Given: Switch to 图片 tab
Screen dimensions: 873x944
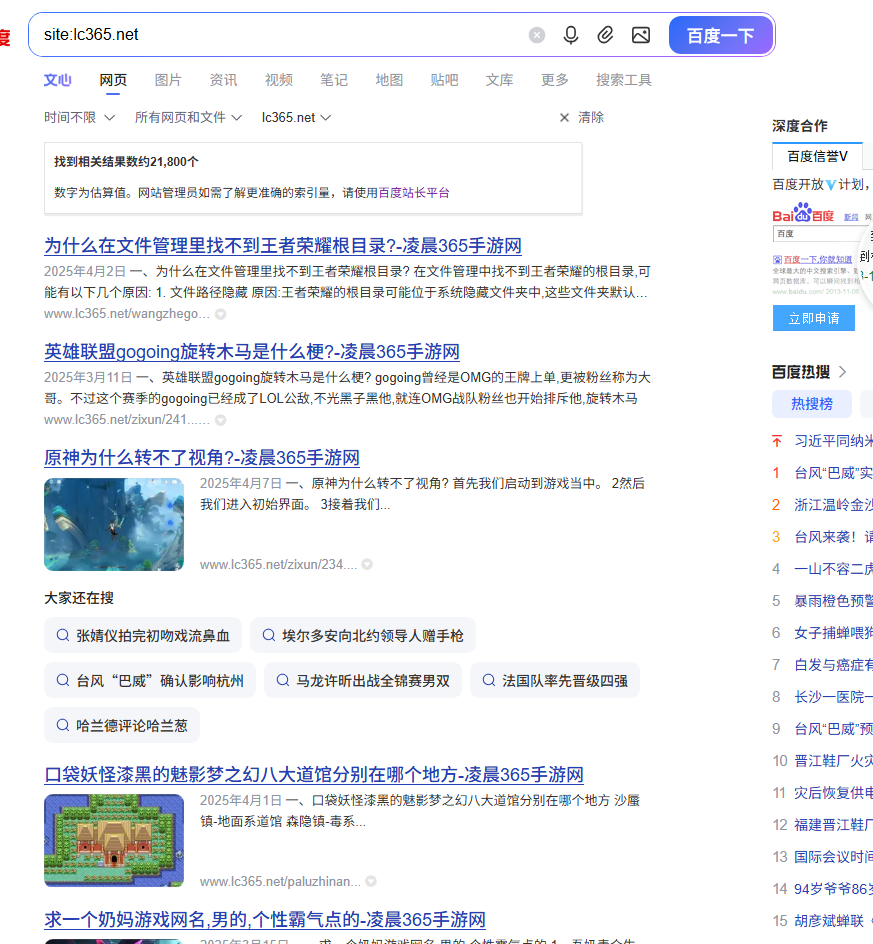Looking at the screenshot, I should pyautogui.click(x=168, y=80).
